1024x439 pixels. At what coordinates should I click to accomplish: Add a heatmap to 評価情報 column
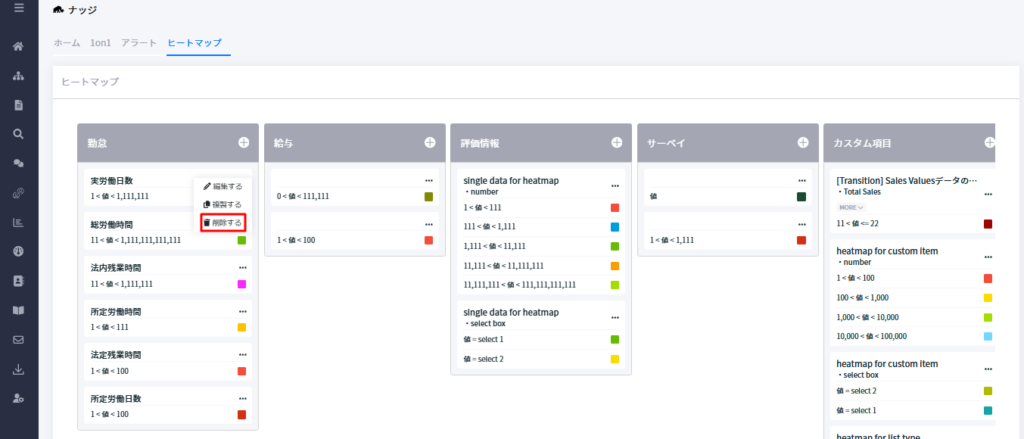616,142
